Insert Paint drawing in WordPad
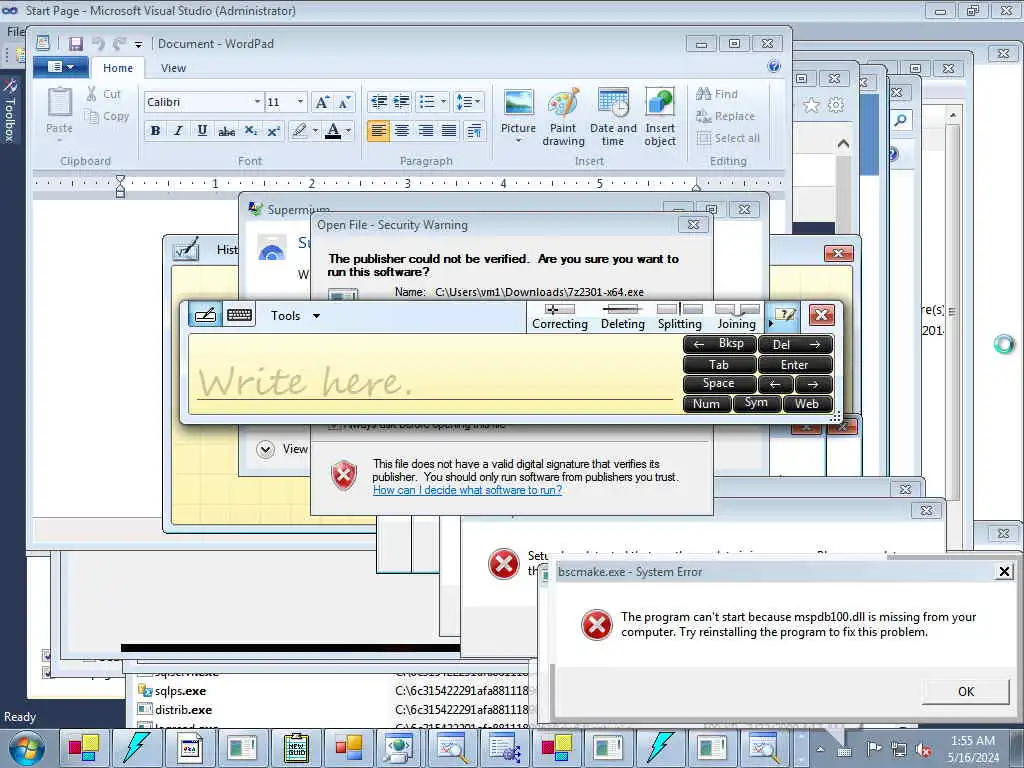The height and width of the screenshot is (768, 1024). 563,116
